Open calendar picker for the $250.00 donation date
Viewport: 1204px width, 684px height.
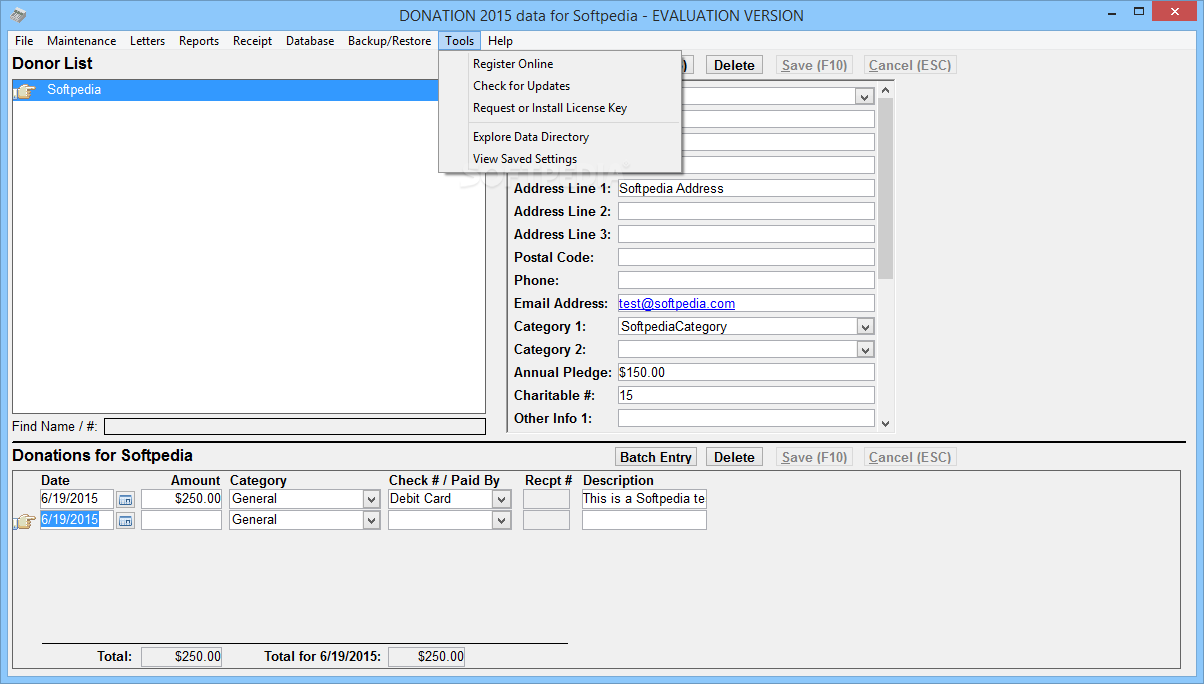(x=125, y=499)
